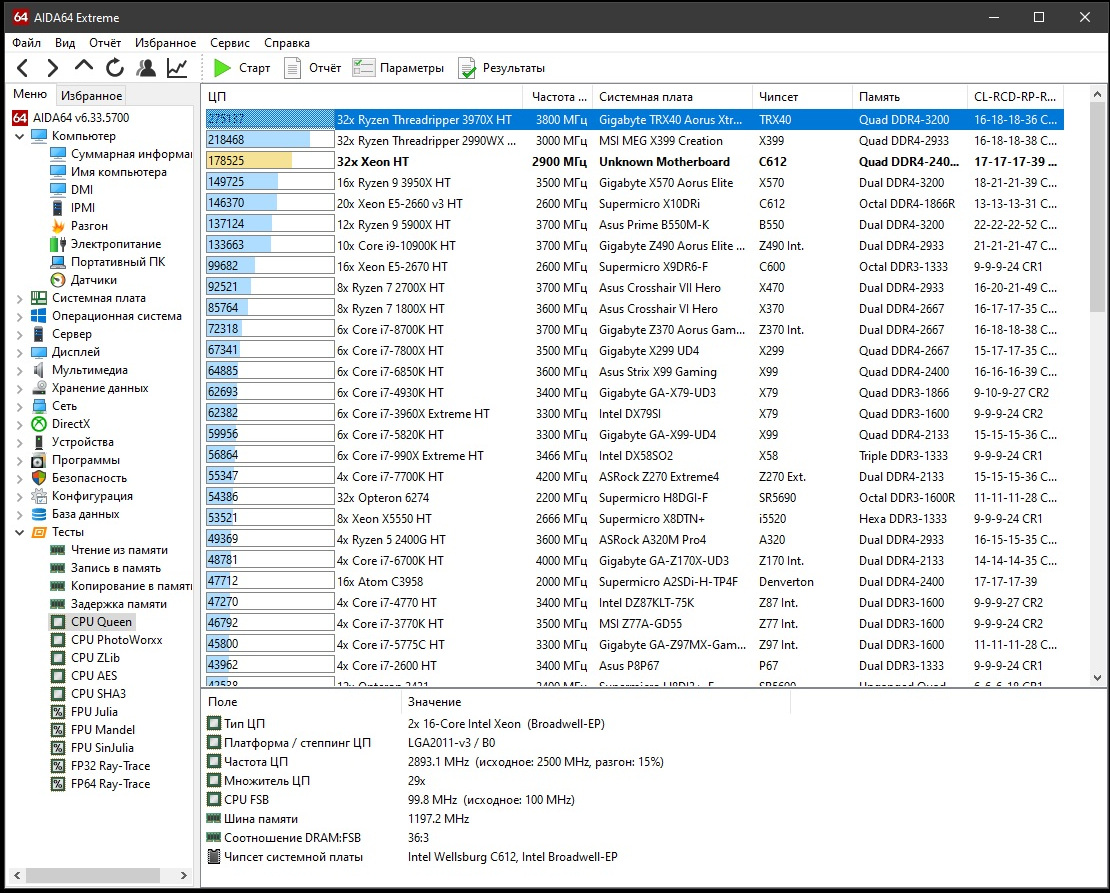Expand the Системная плата node
1110x893 pixels.
click(x=20, y=298)
